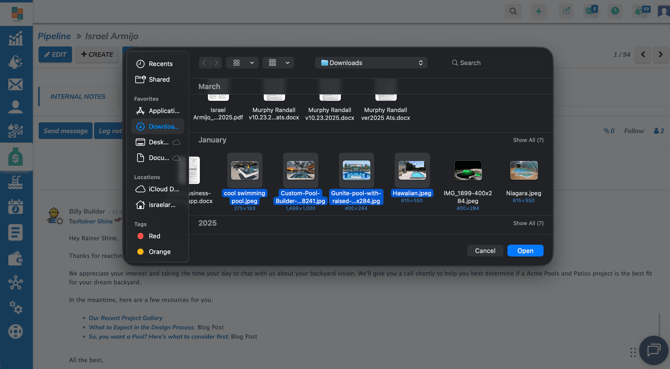Screen dimensions: 670x369
Task: Select Murphy Randall ver2025 Ats.docx file
Action: [385, 114]
